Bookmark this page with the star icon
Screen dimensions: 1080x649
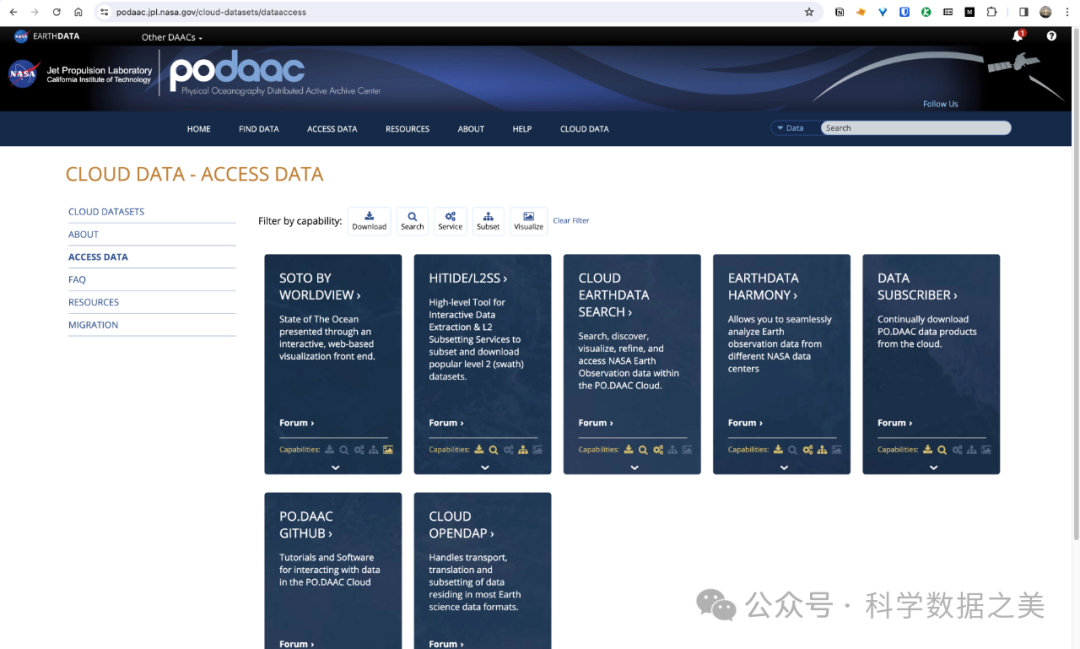pyautogui.click(x=809, y=12)
